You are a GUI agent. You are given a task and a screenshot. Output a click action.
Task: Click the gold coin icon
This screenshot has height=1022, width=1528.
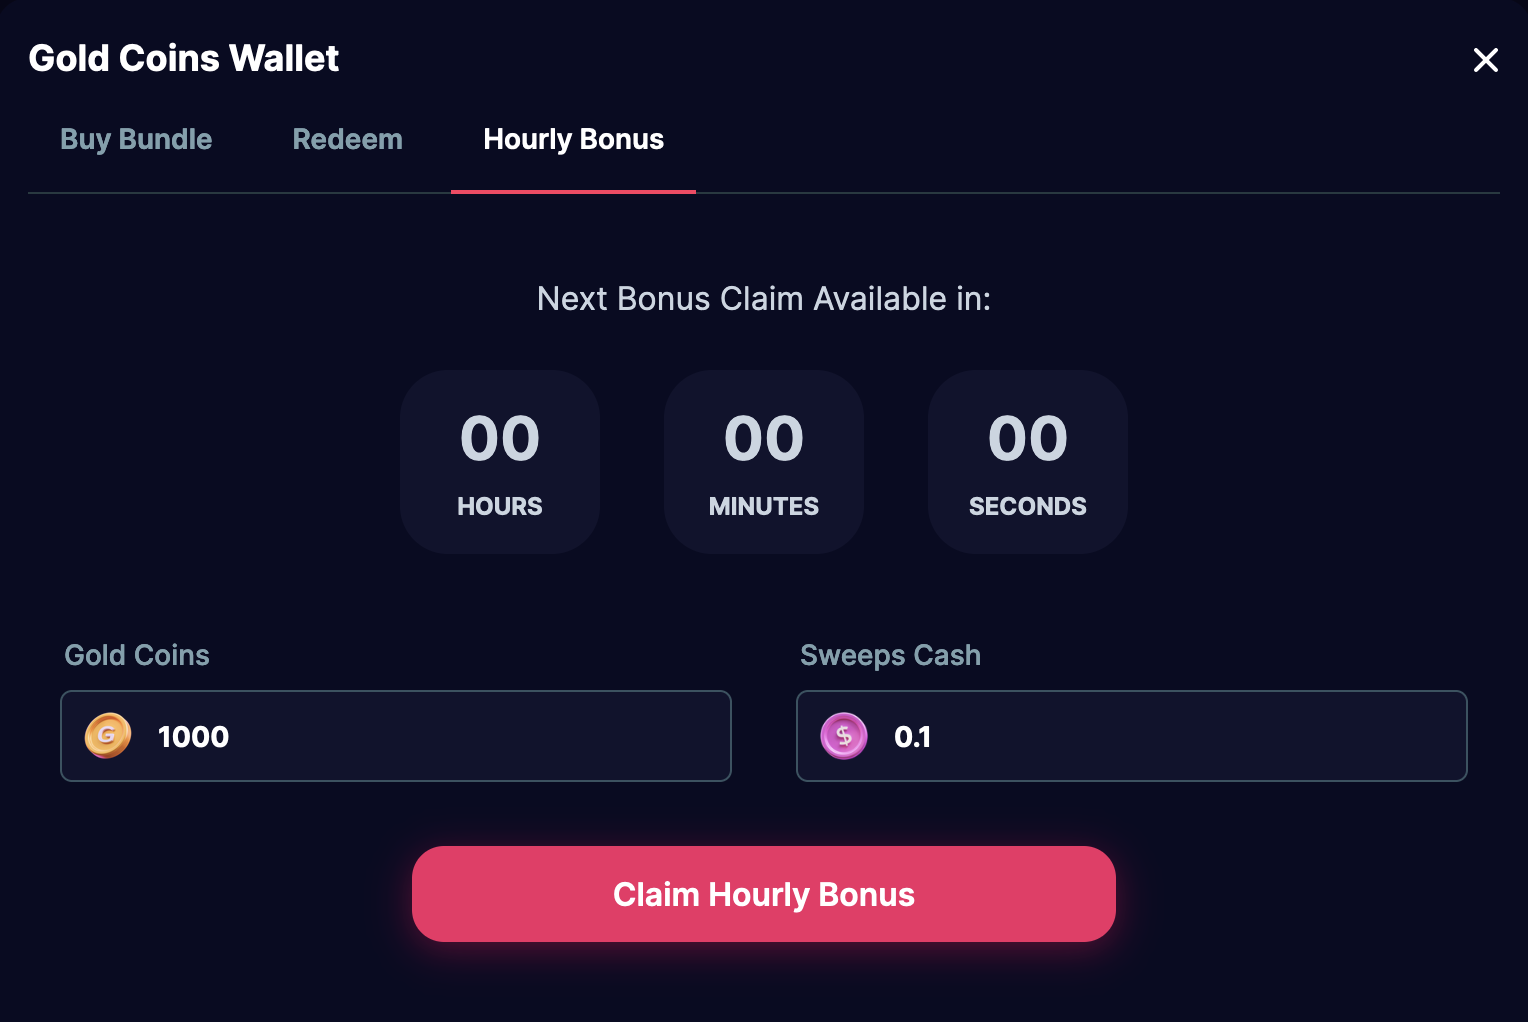pos(108,736)
